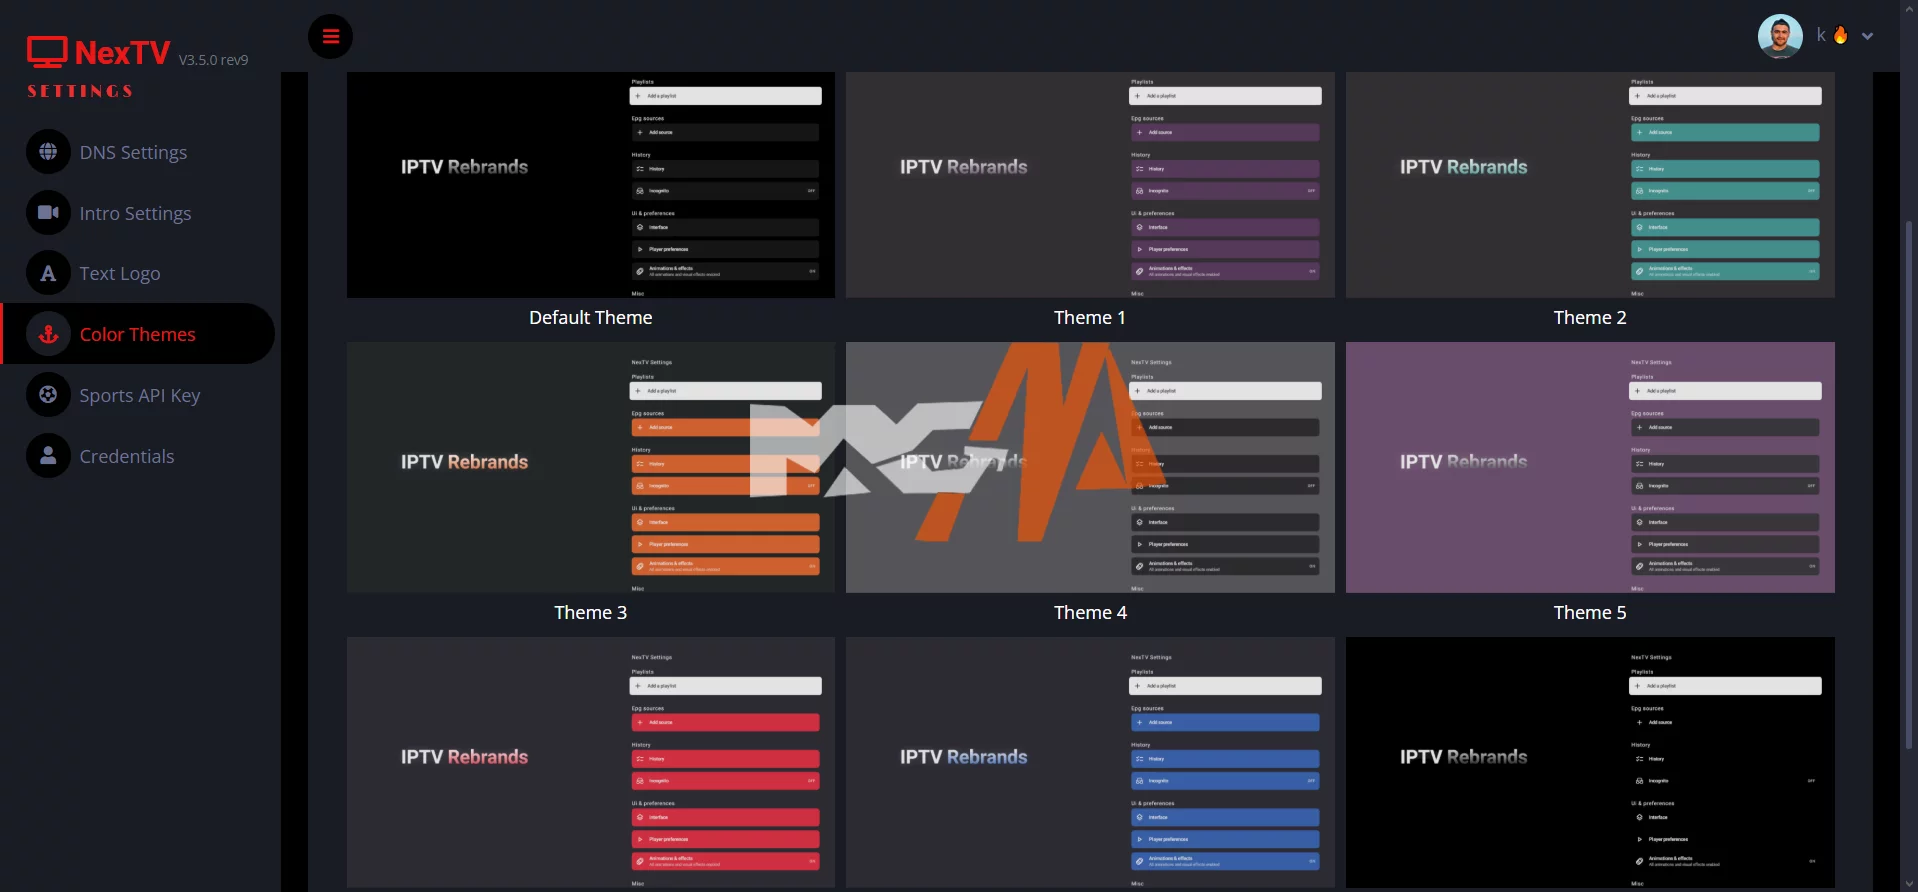Select the Default Theme black preview
1918x892 pixels.
pyautogui.click(x=590, y=185)
